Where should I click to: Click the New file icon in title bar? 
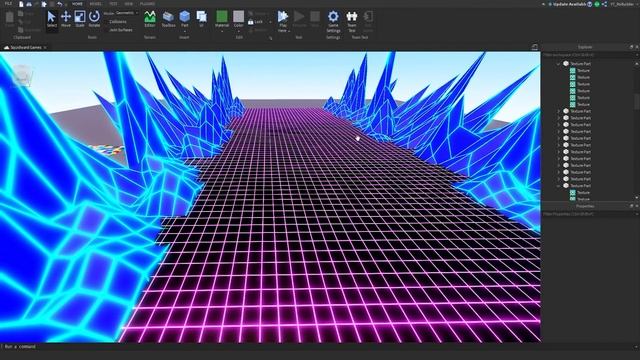(x=21, y=4)
